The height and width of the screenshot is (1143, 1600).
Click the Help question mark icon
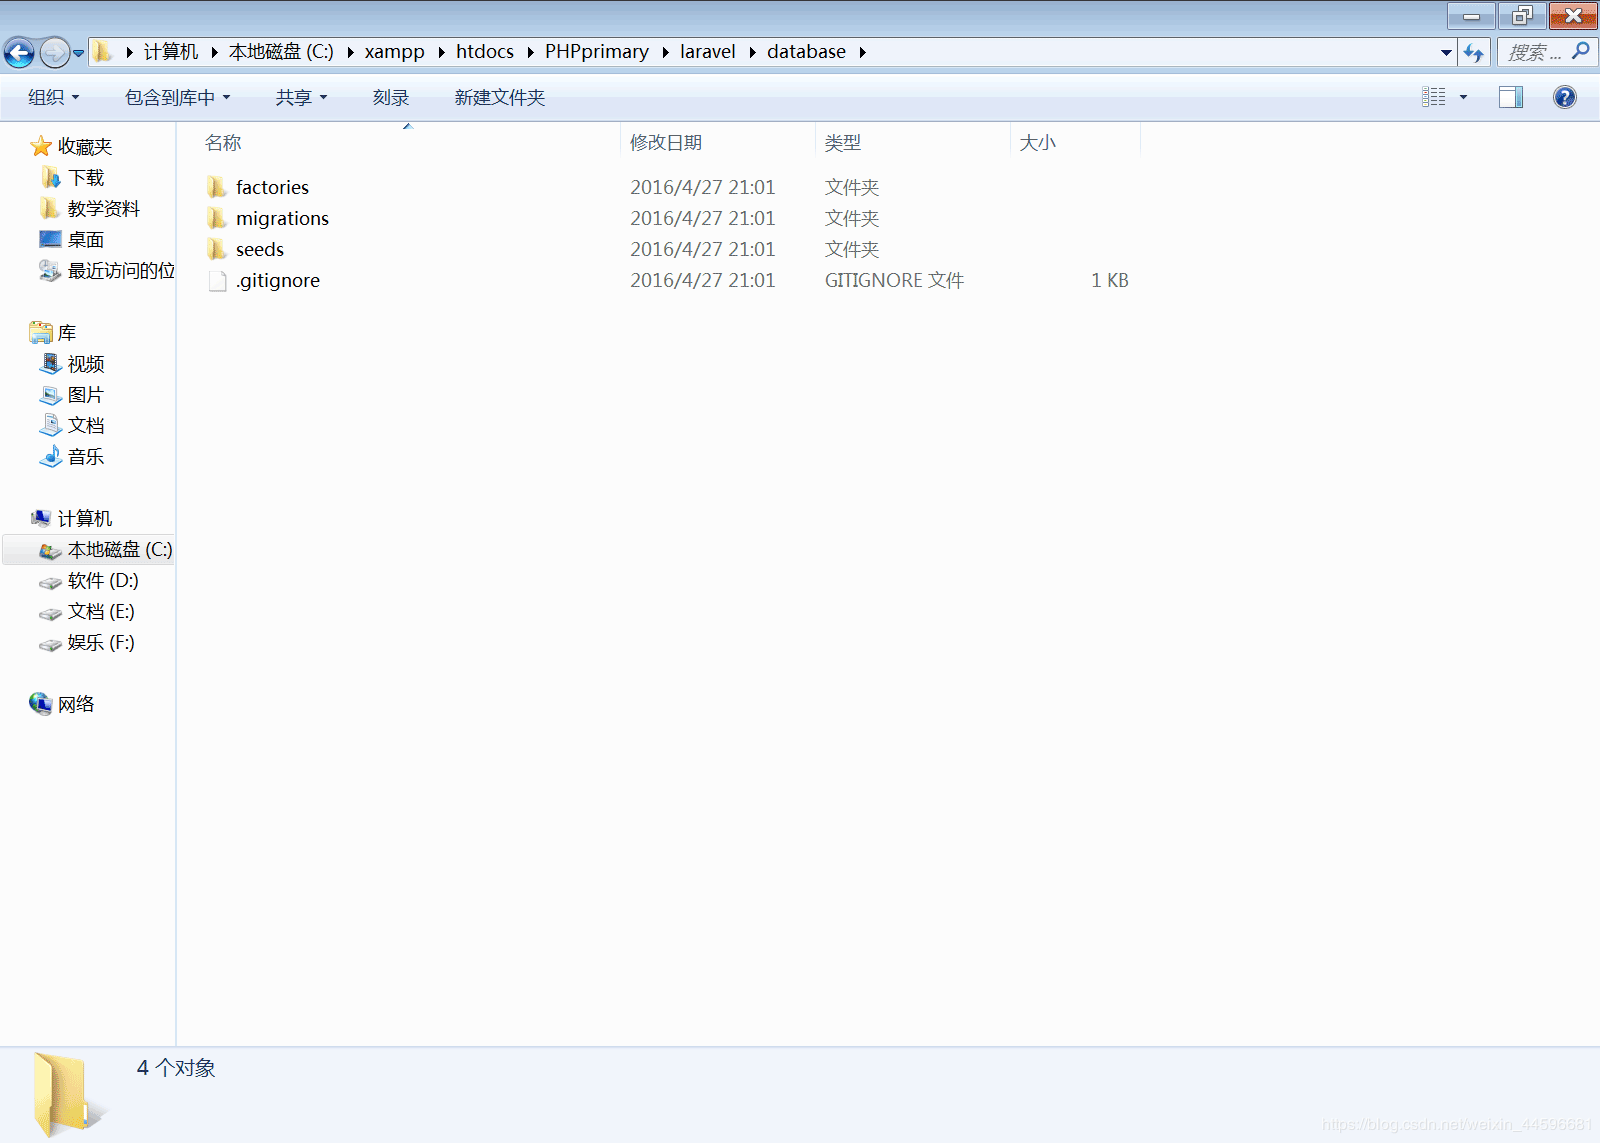(1564, 97)
